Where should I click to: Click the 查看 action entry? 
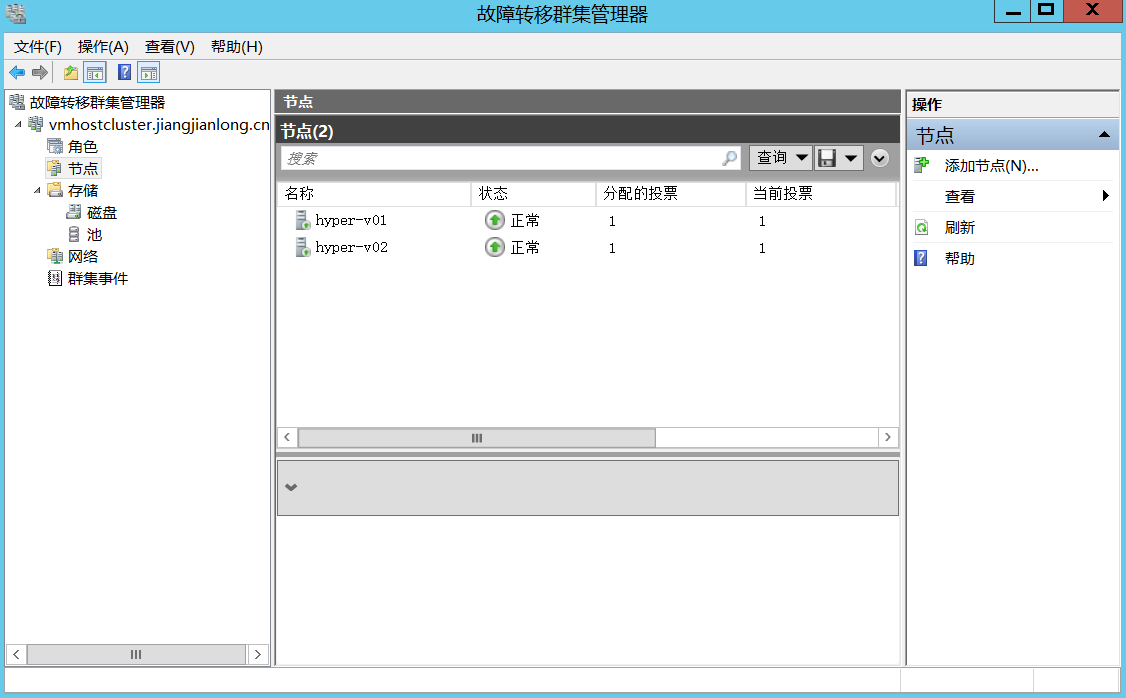pyautogui.click(x=959, y=196)
